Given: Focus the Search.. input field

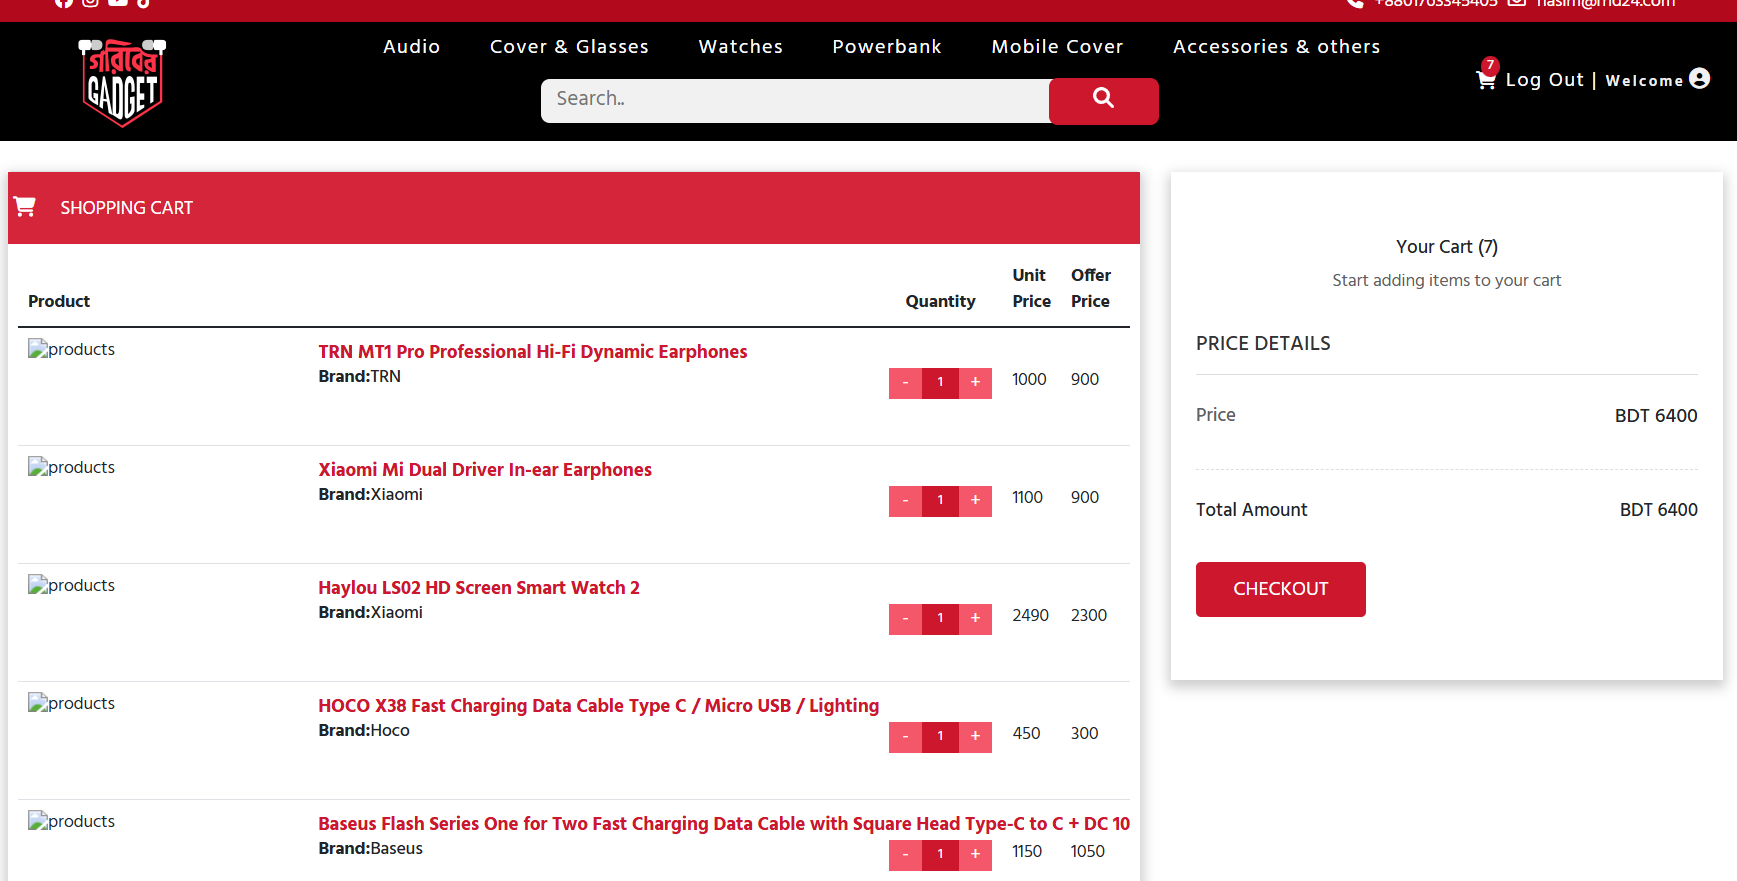Looking at the screenshot, I should tap(795, 101).
